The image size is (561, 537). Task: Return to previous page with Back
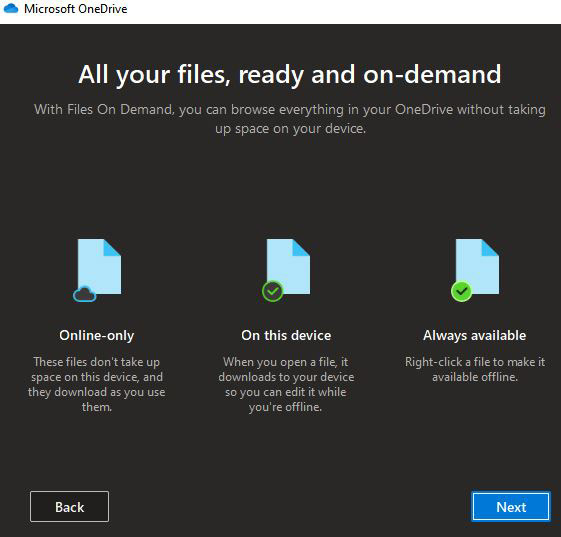click(69, 507)
